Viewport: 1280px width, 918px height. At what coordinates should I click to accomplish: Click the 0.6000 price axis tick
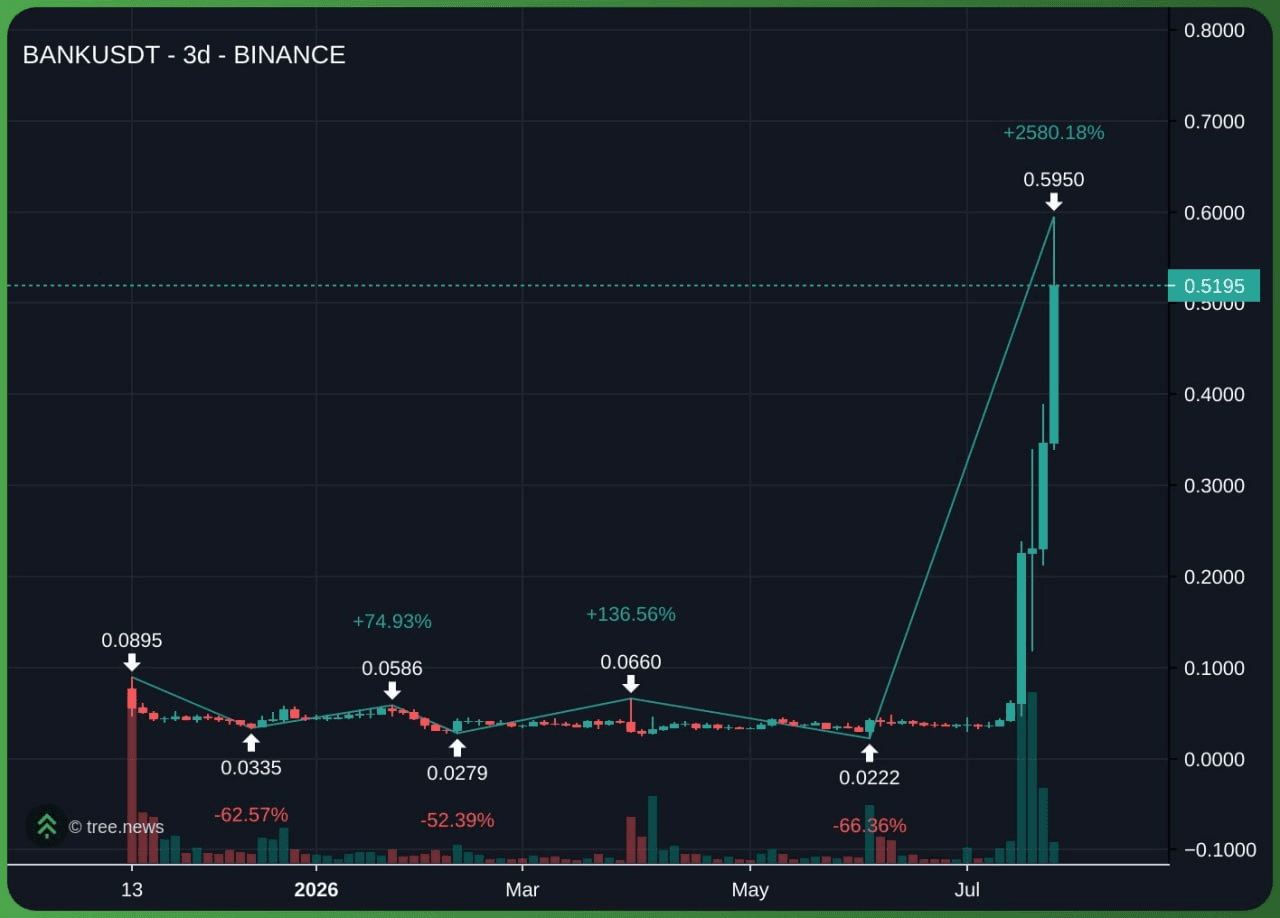tap(1214, 213)
